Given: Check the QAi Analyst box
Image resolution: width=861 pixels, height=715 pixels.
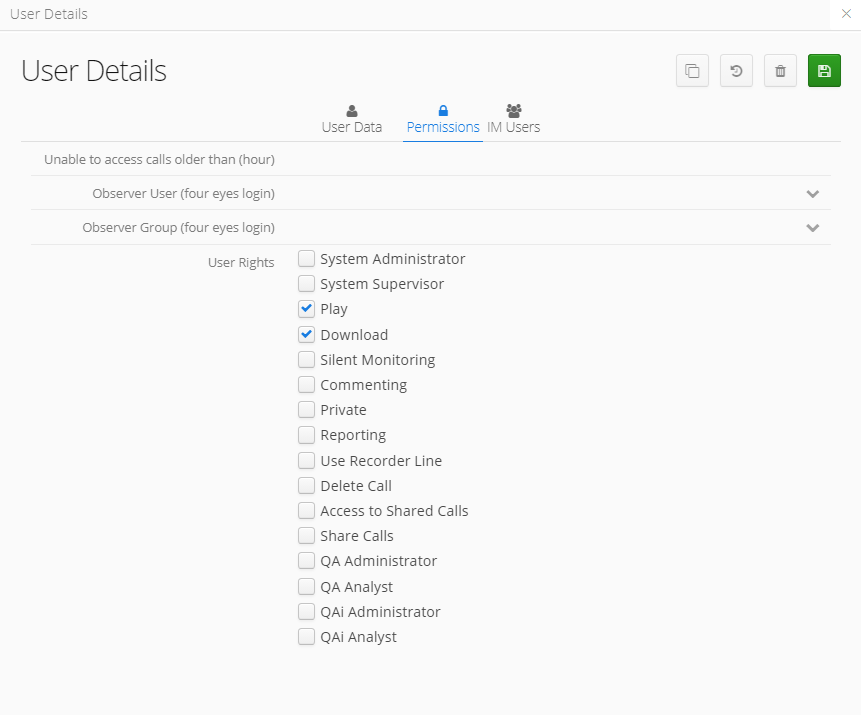Looking at the screenshot, I should 306,636.
